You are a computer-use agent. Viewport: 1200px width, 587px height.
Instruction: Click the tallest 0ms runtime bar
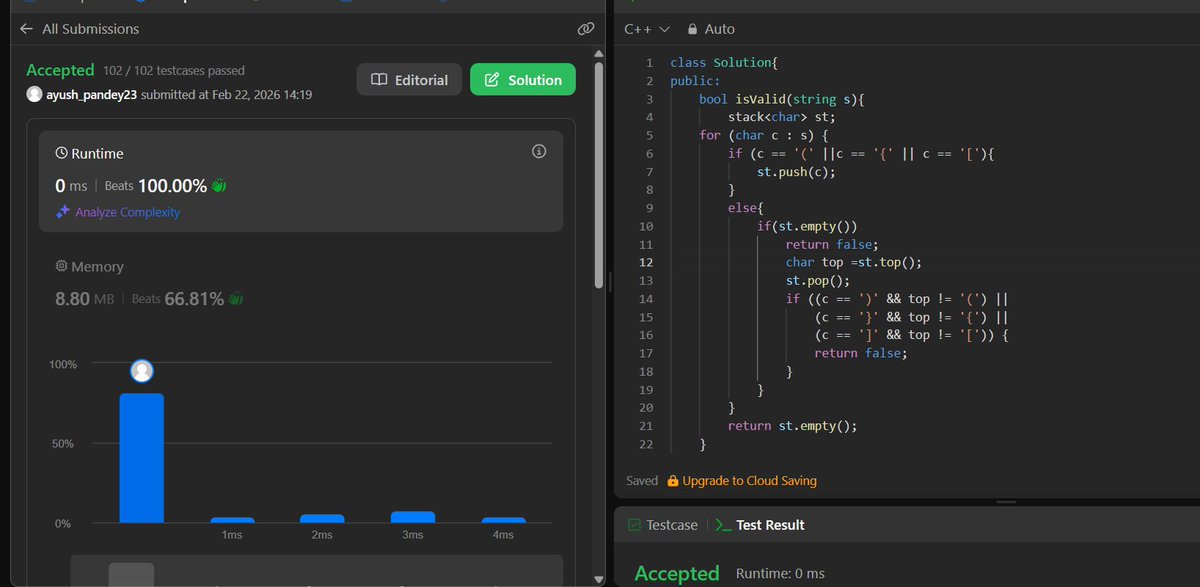point(141,457)
